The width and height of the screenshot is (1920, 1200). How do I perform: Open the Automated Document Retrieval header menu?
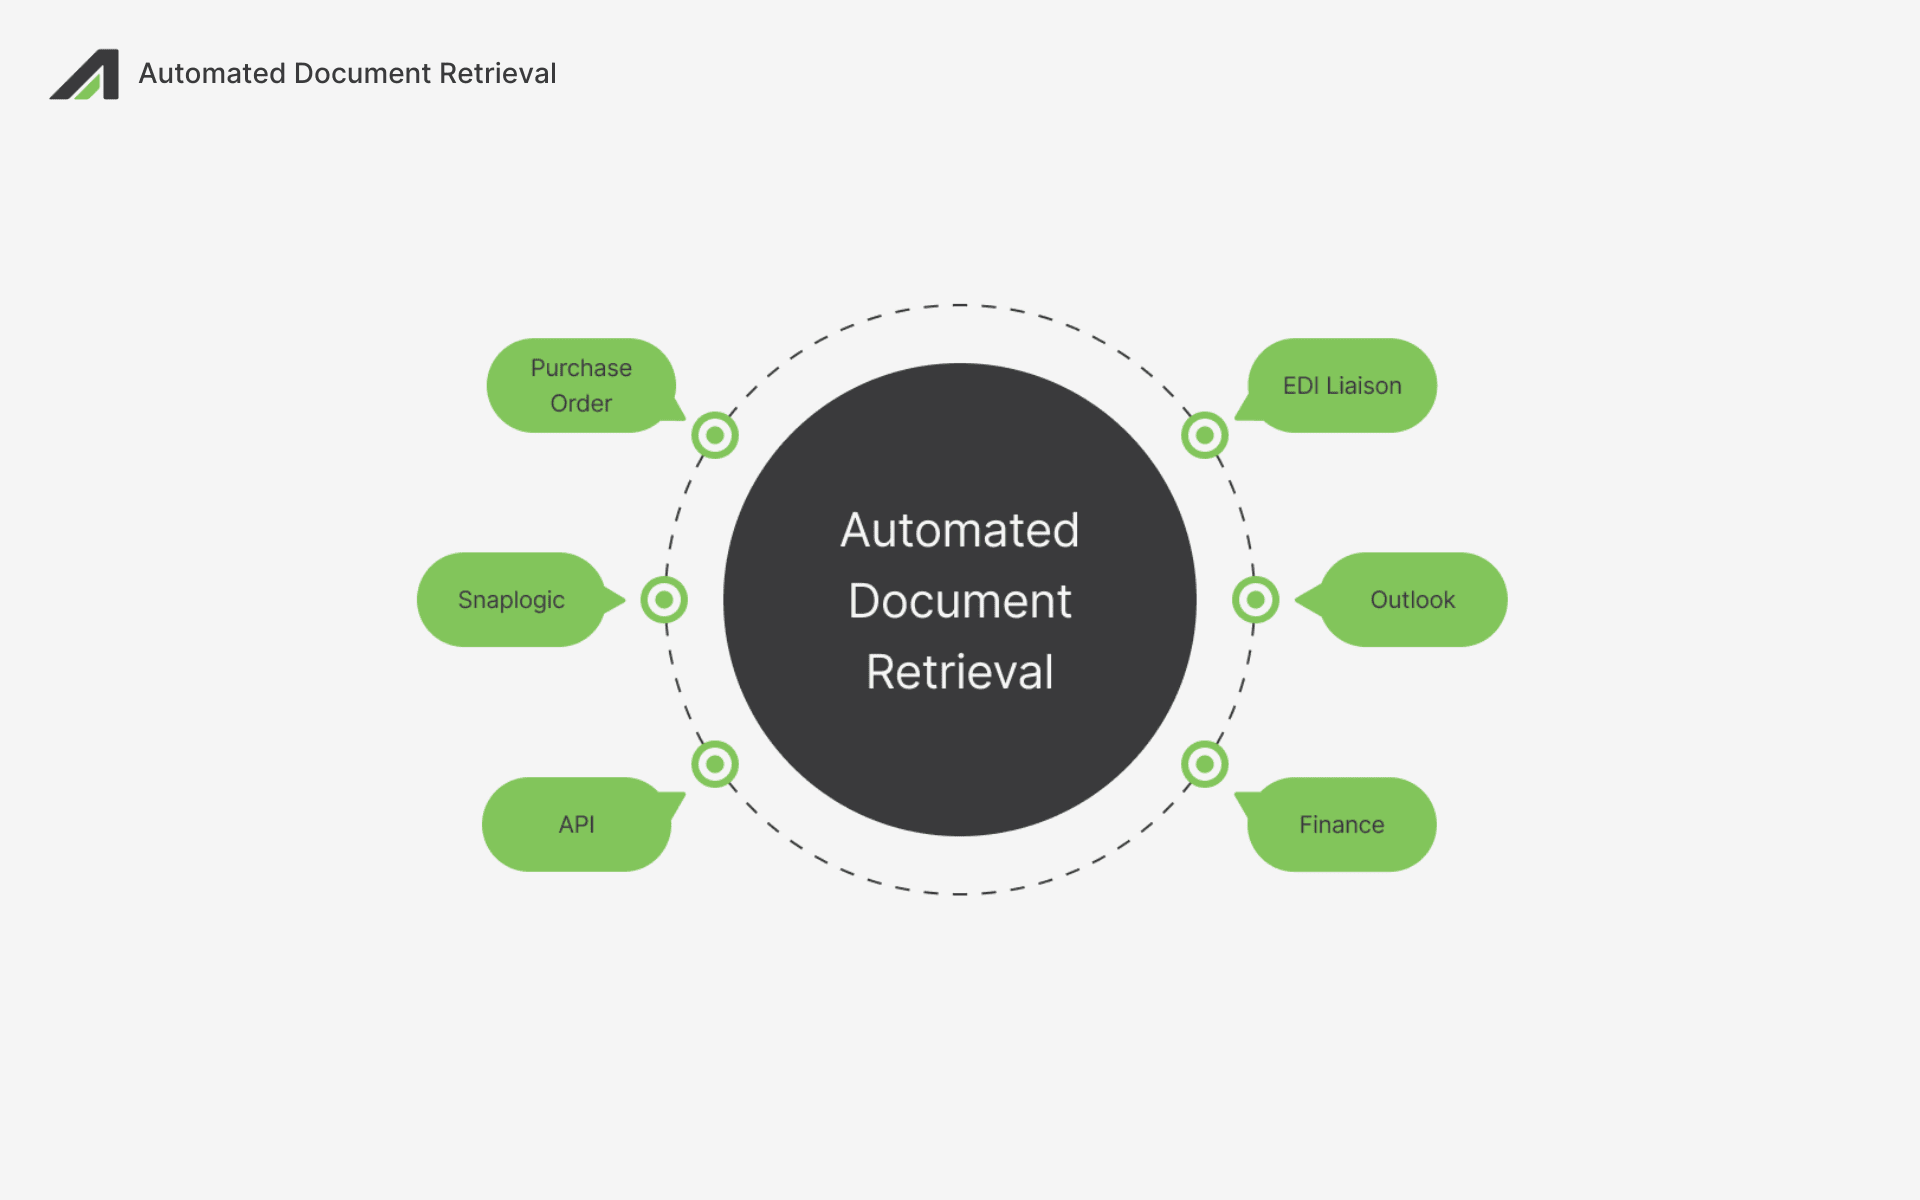(347, 73)
